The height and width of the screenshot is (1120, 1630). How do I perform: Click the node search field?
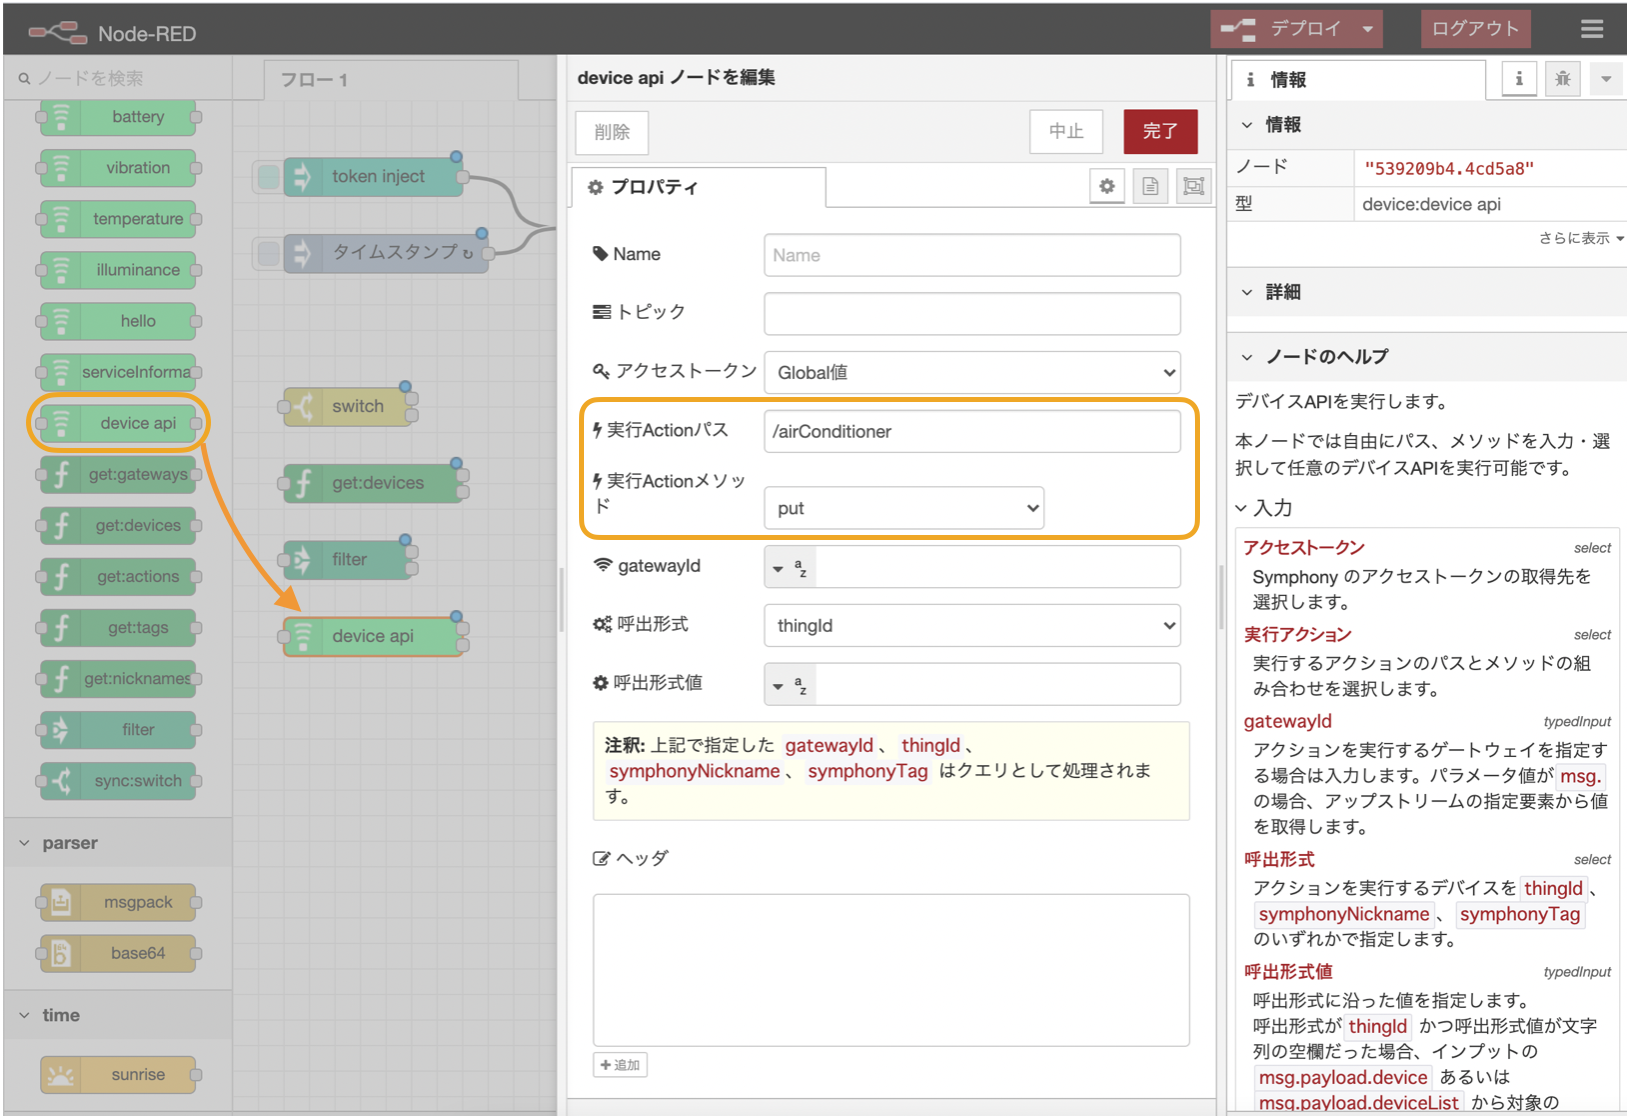[120, 78]
